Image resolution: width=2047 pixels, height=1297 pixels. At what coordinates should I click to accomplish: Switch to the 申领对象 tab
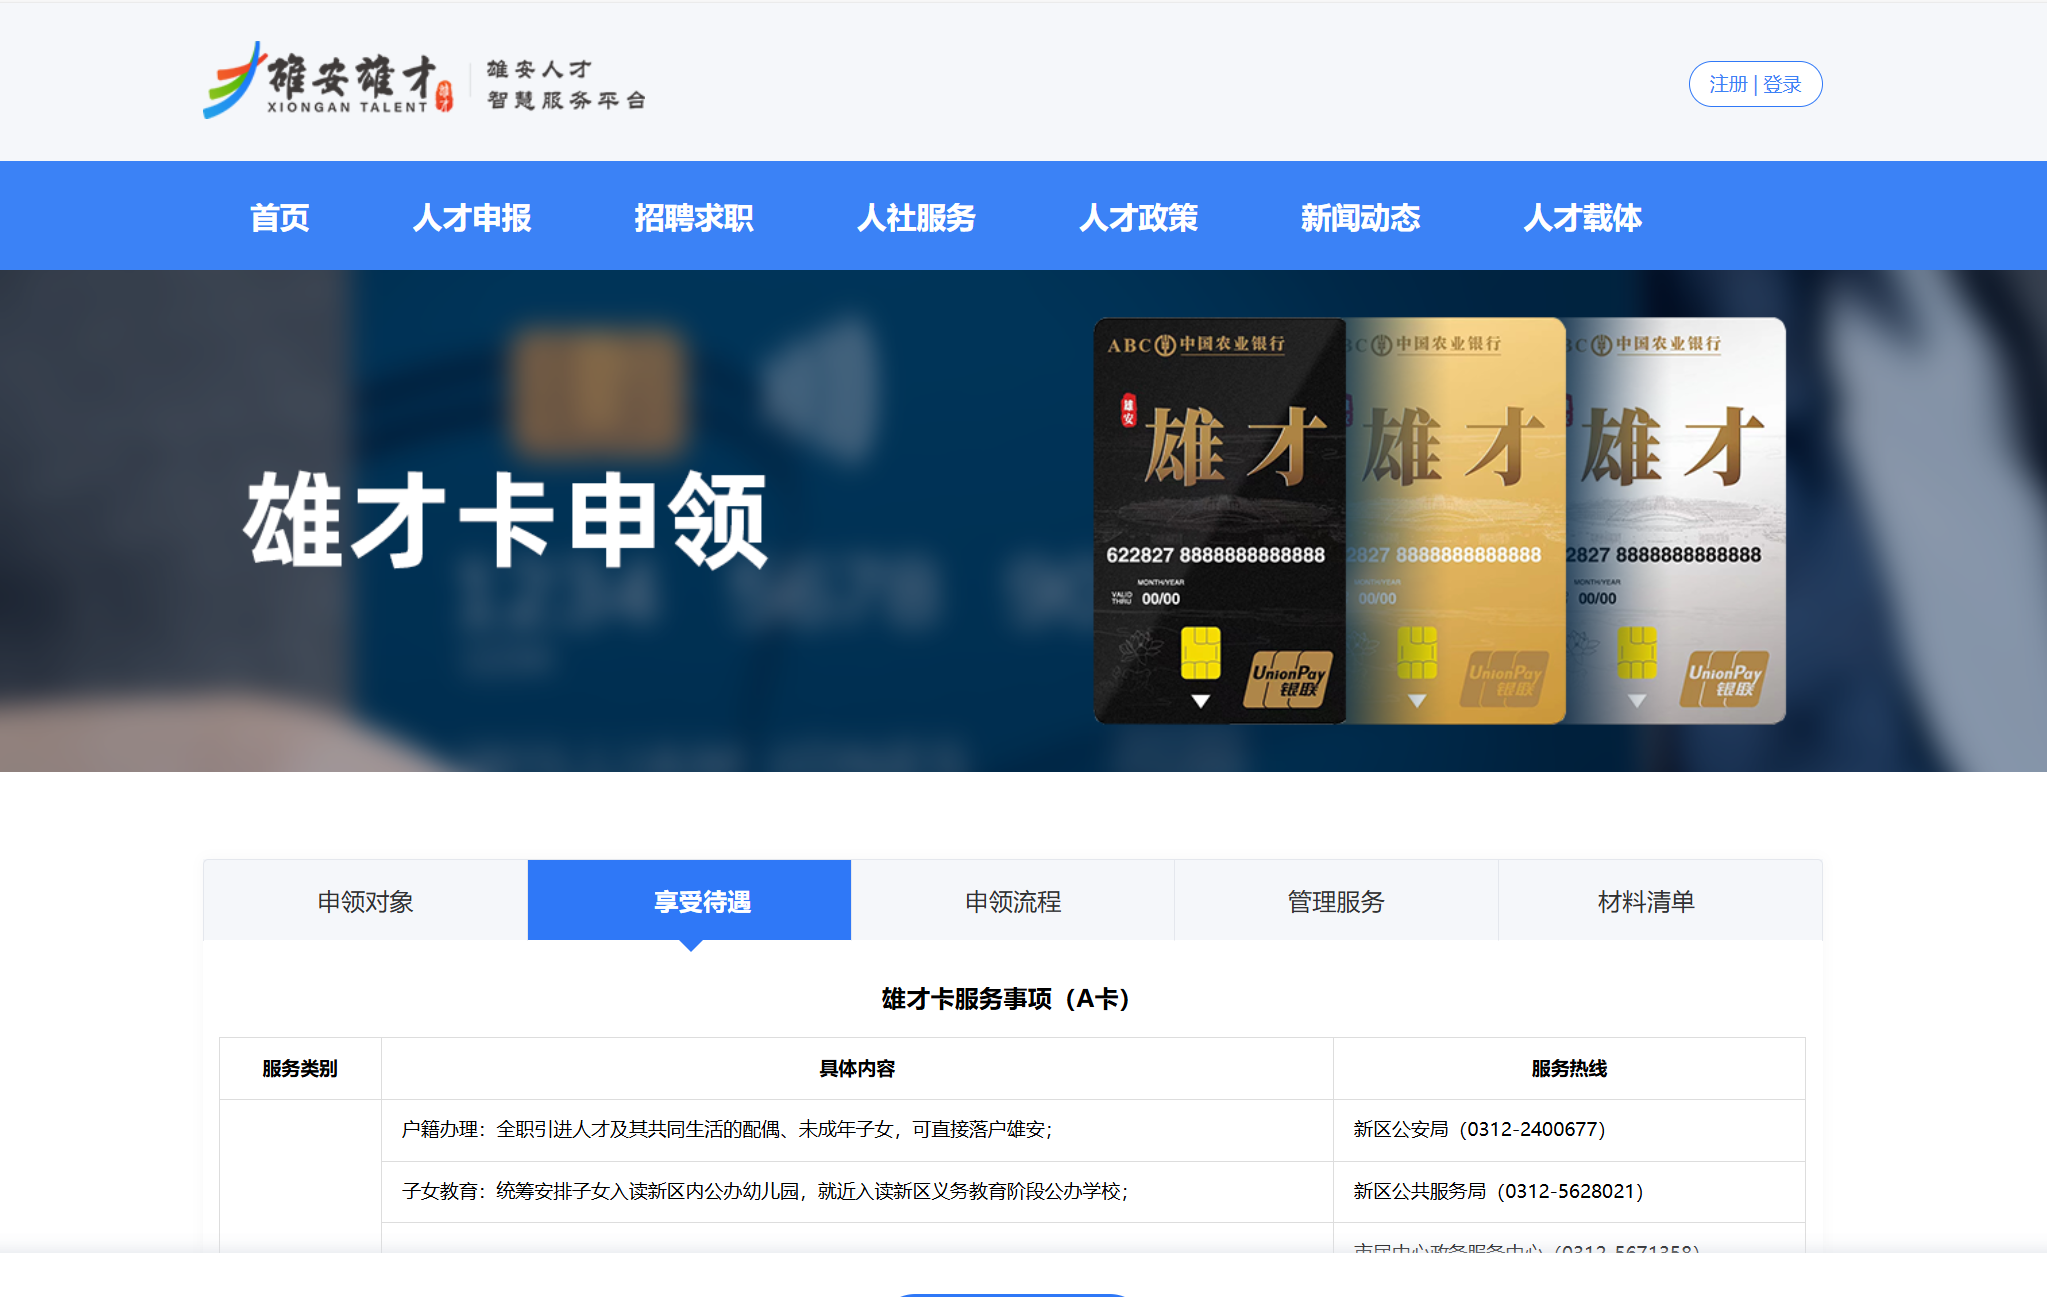[x=365, y=901]
